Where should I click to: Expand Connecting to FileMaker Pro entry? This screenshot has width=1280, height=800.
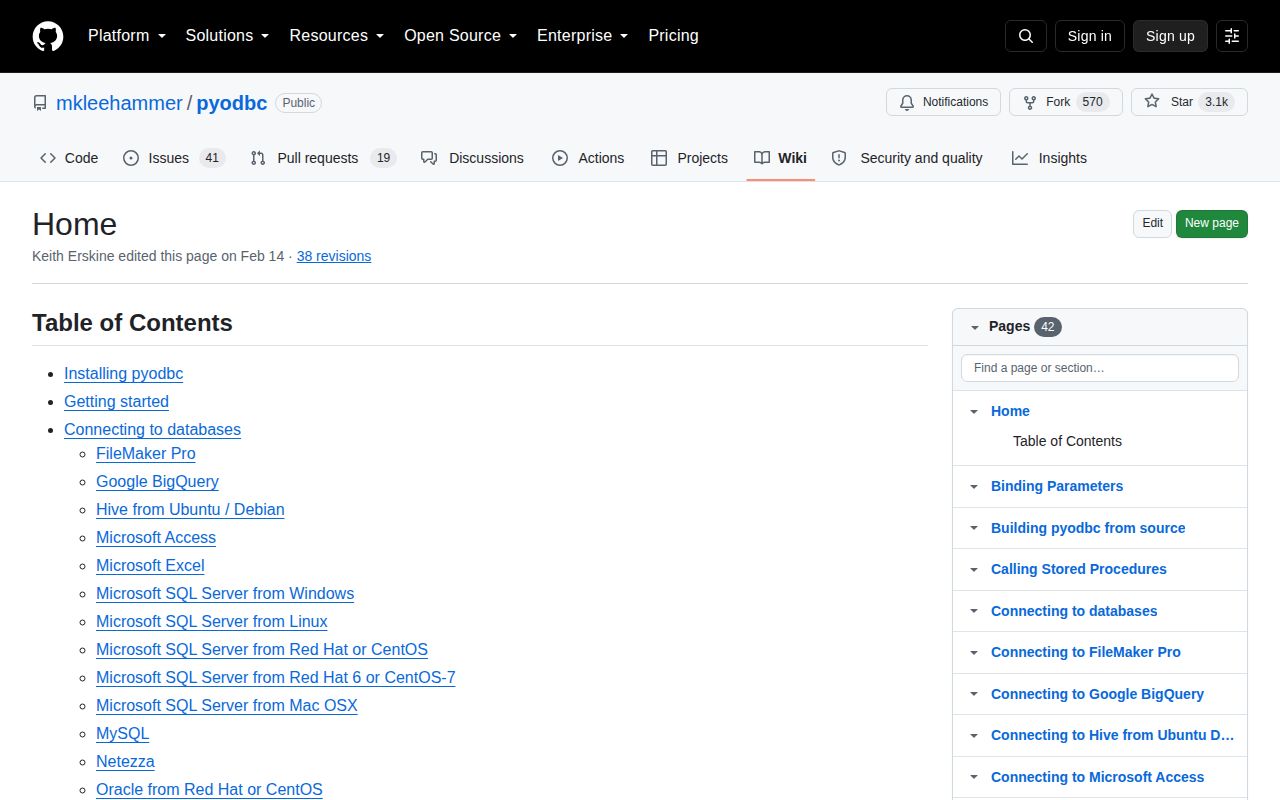[974, 652]
